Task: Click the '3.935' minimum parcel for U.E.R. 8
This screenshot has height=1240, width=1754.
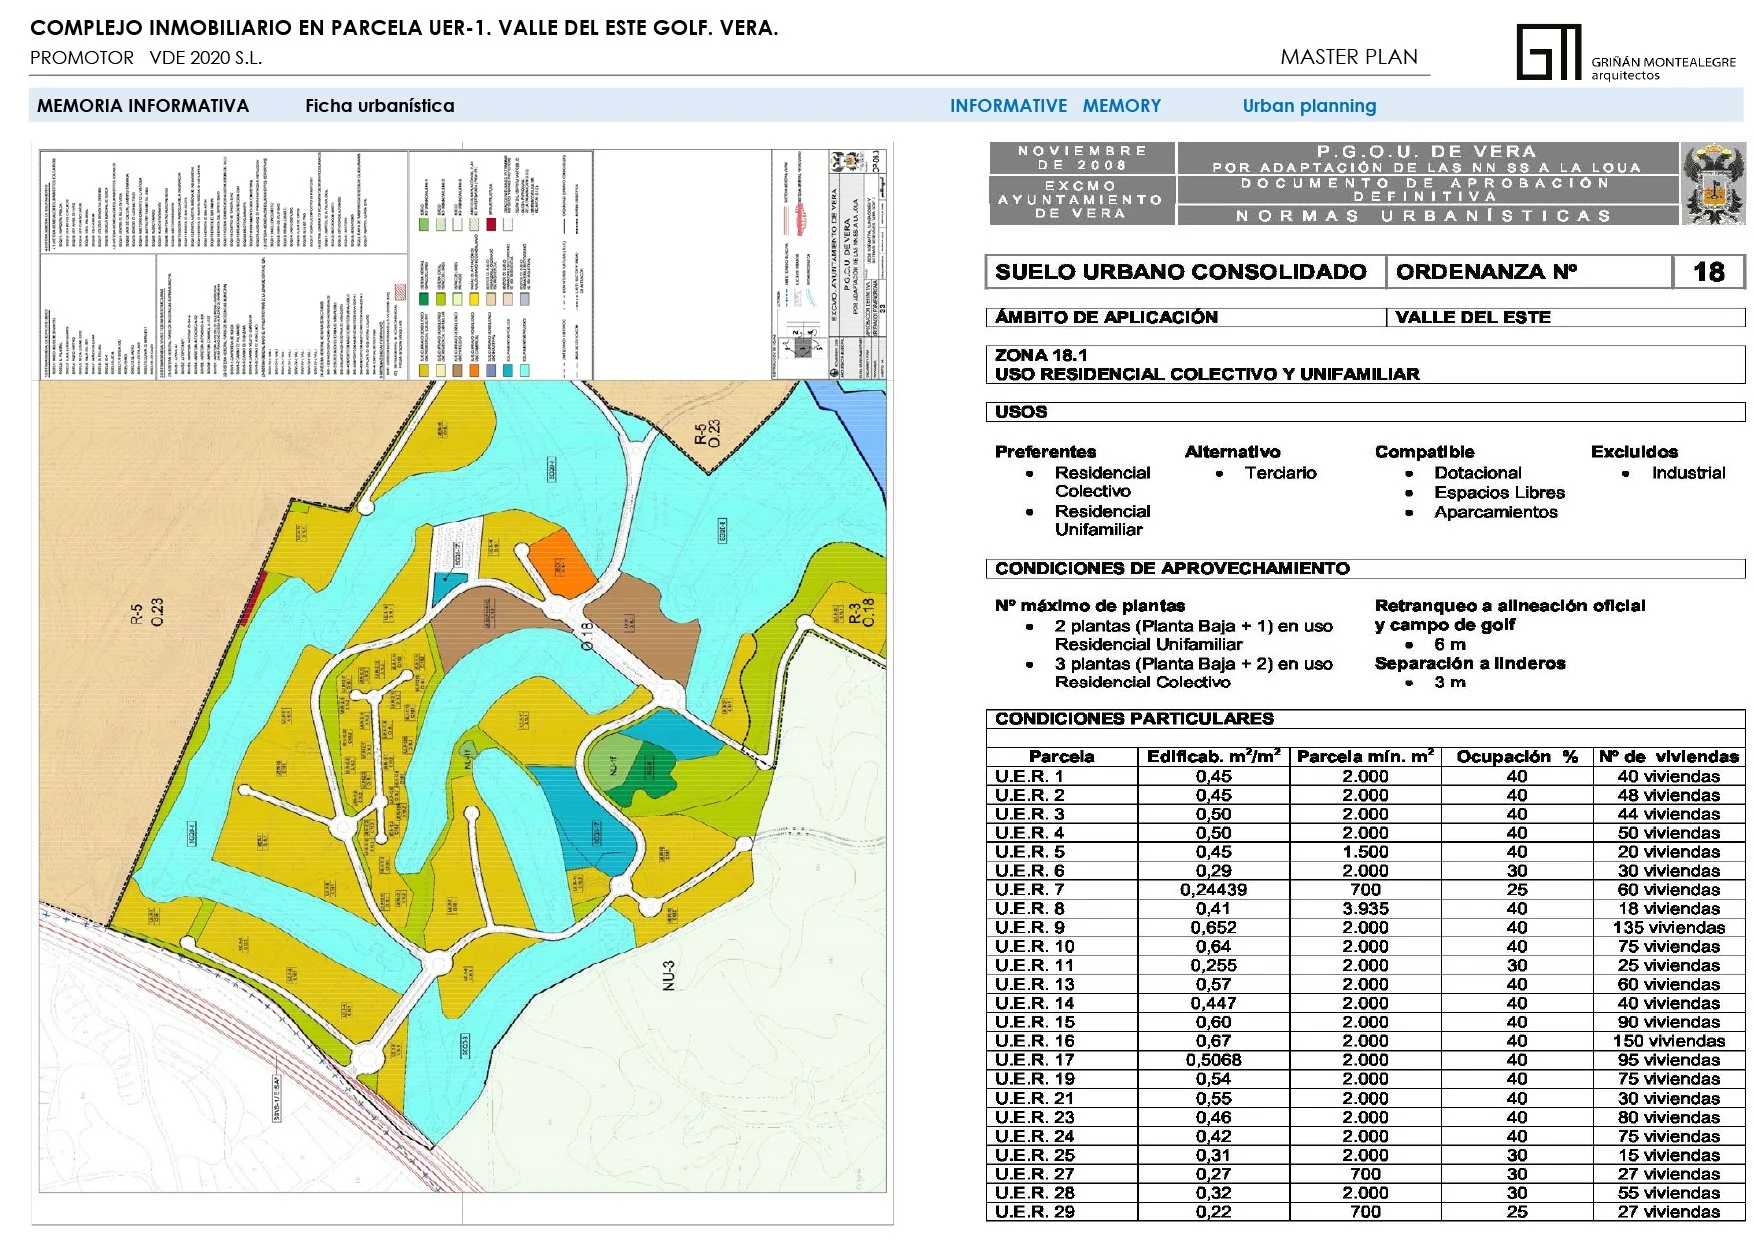Action: [x=1365, y=909]
